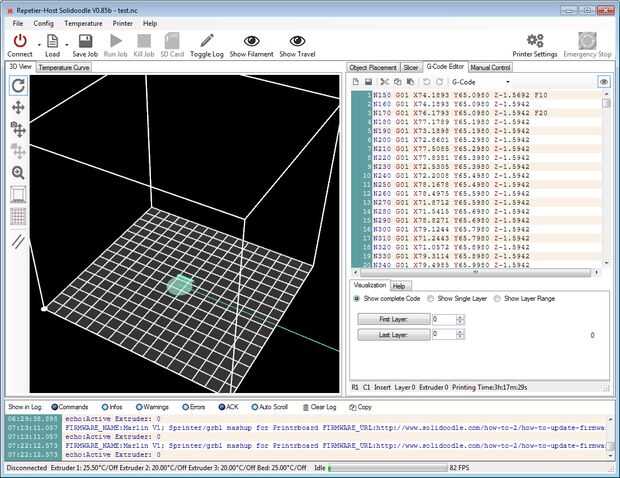Viewport: 620px width, 478px height.
Task: Click the Show Travel eye icon
Action: point(300,40)
